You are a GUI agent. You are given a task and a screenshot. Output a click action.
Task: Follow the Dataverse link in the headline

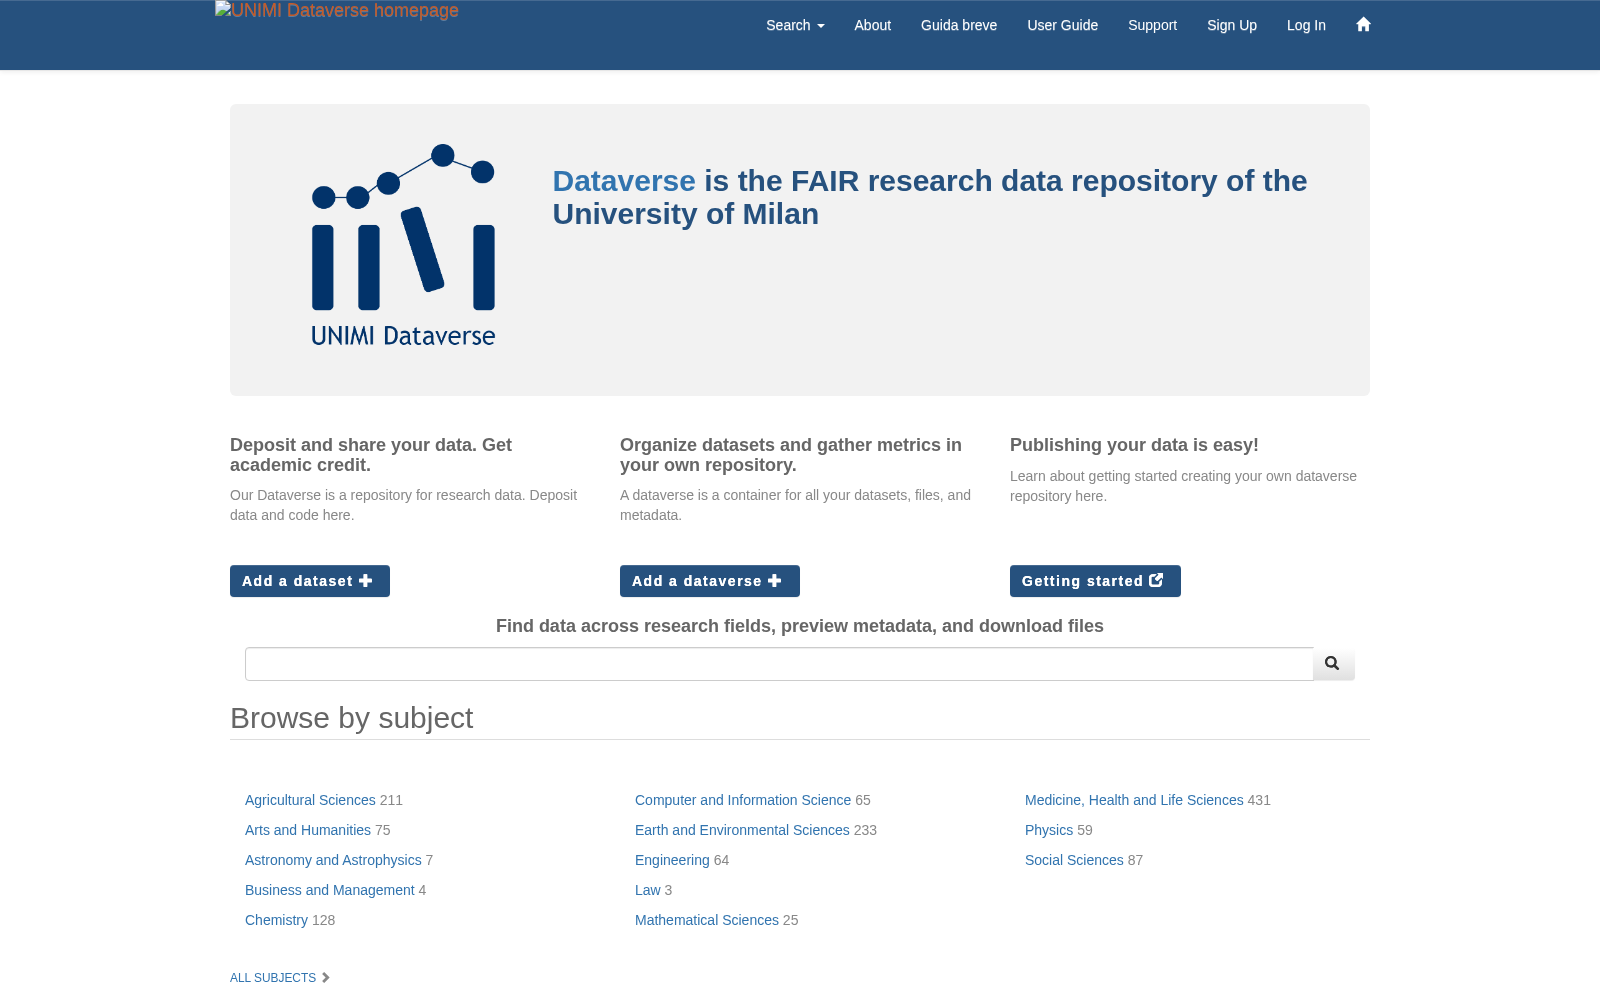pos(624,181)
